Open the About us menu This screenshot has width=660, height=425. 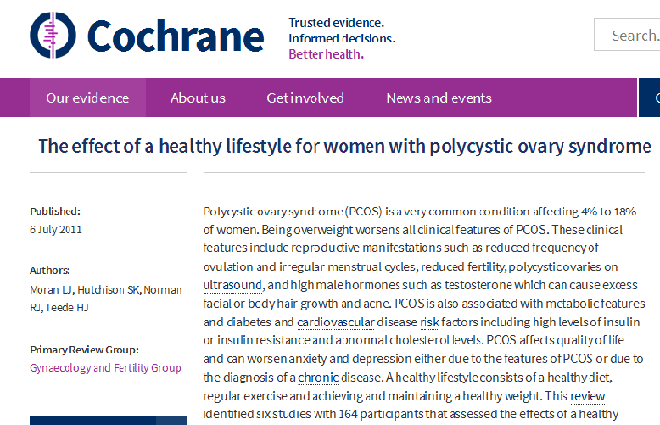[x=198, y=98]
